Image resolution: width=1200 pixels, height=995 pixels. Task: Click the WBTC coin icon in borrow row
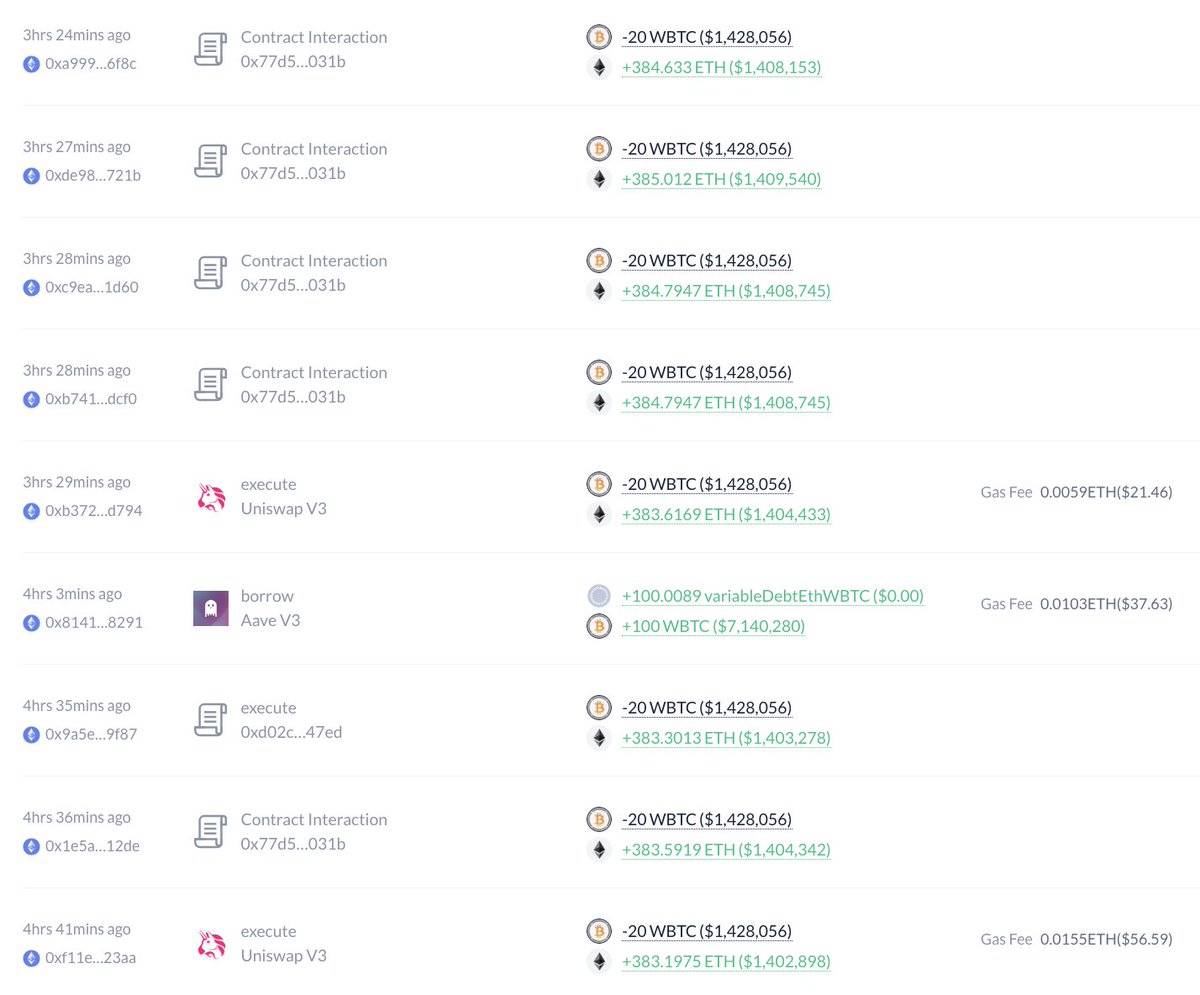click(x=598, y=626)
